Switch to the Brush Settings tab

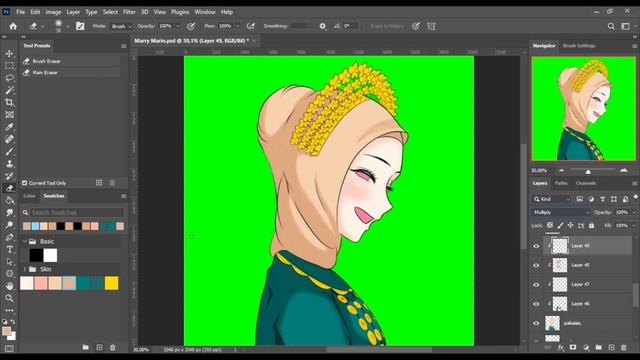point(579,46)
